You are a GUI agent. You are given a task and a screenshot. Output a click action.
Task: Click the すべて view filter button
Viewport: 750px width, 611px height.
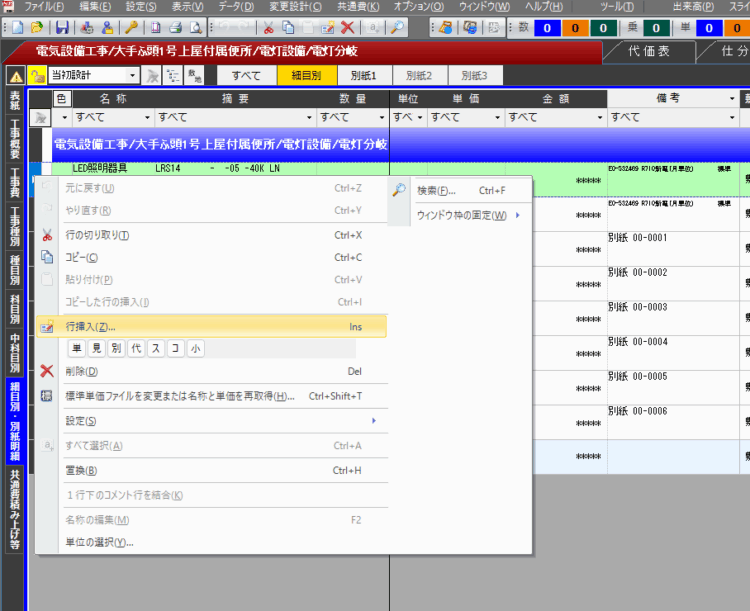point(246,75)
